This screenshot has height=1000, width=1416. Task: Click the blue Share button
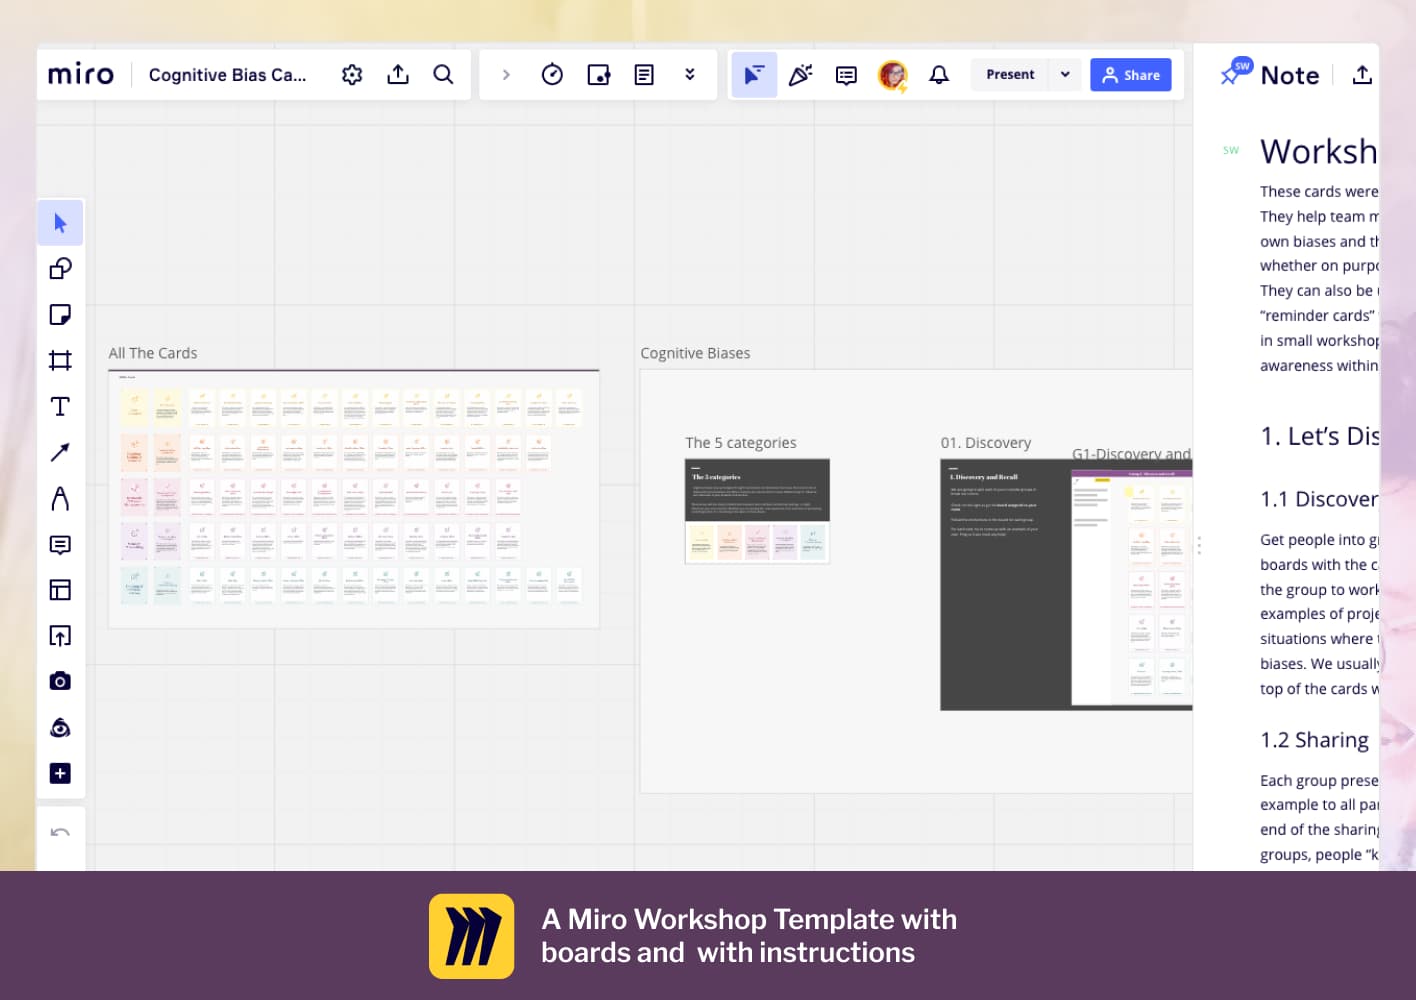point(1131,75)
